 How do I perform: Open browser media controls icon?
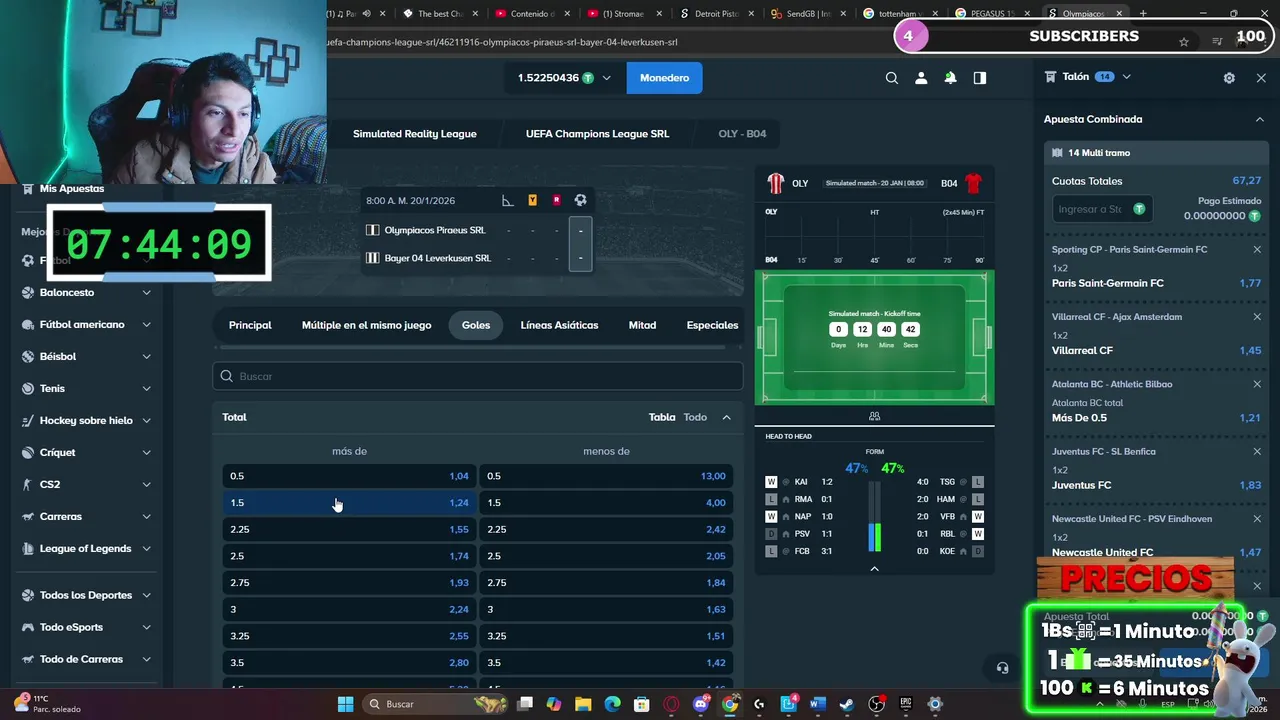[x=1217, y=42]
